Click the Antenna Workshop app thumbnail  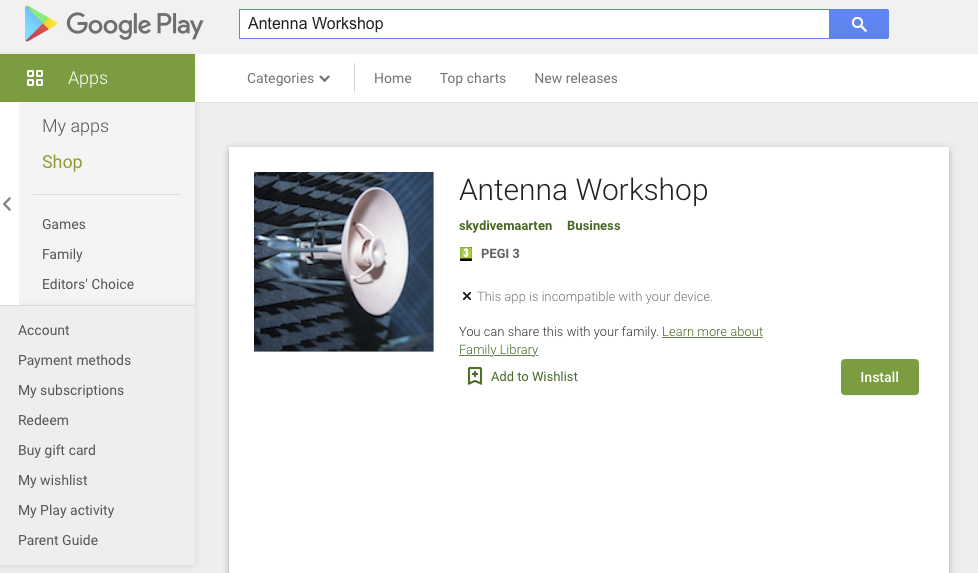point(344,262)
